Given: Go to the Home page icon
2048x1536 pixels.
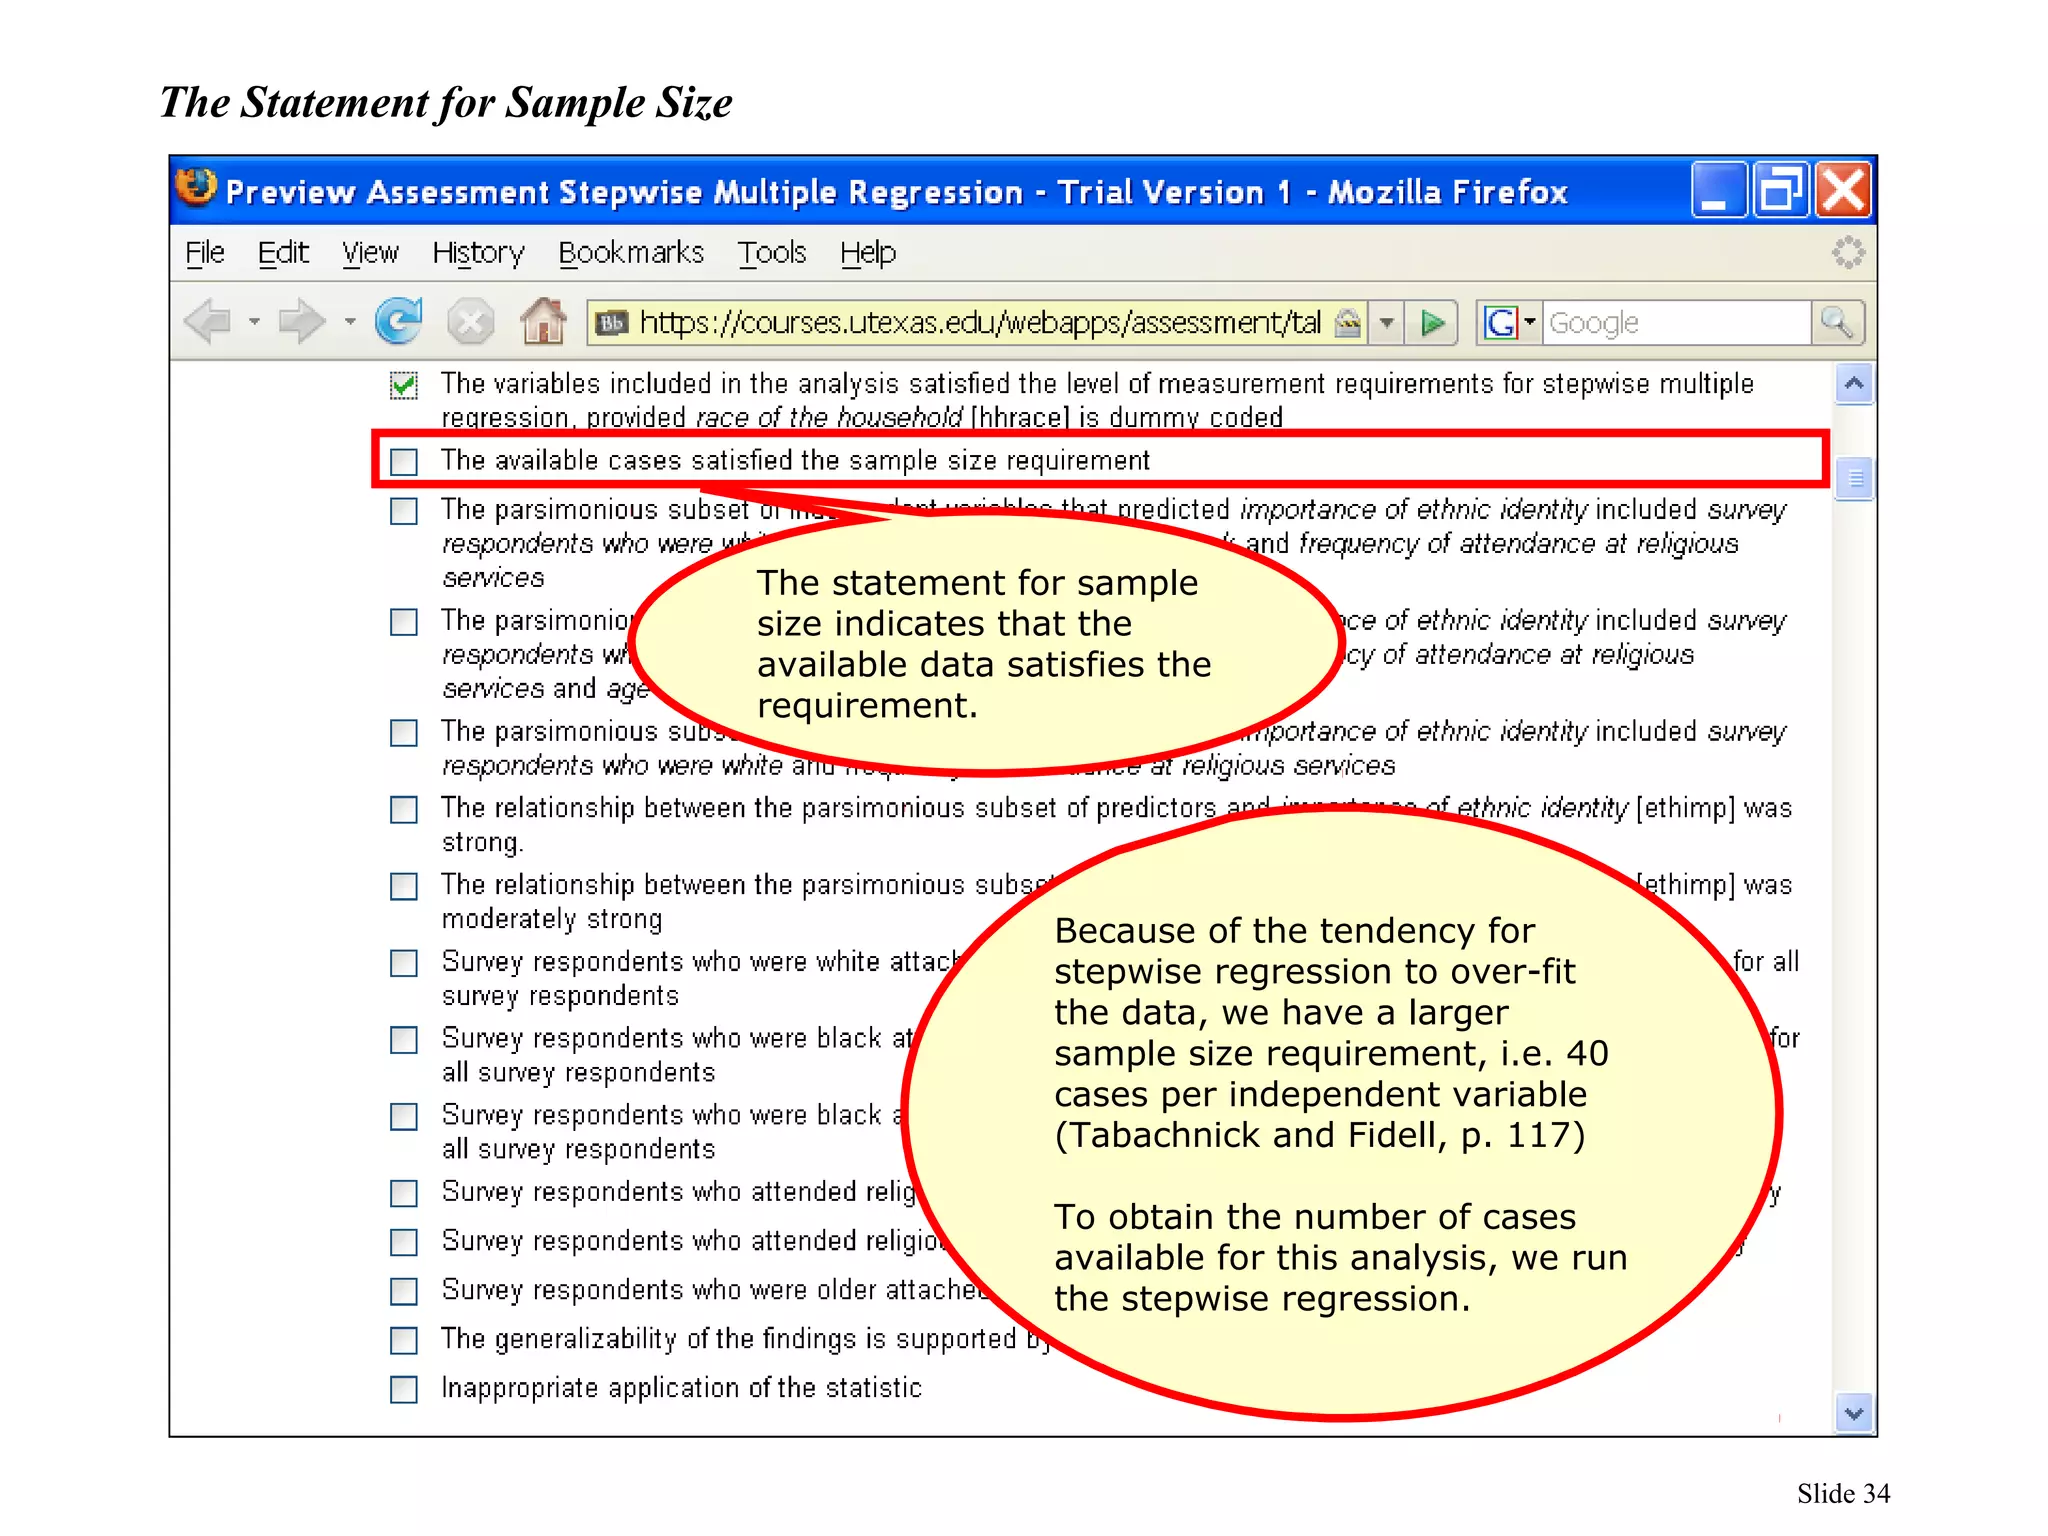Looking at the screenshot, I should coord(543,321).
